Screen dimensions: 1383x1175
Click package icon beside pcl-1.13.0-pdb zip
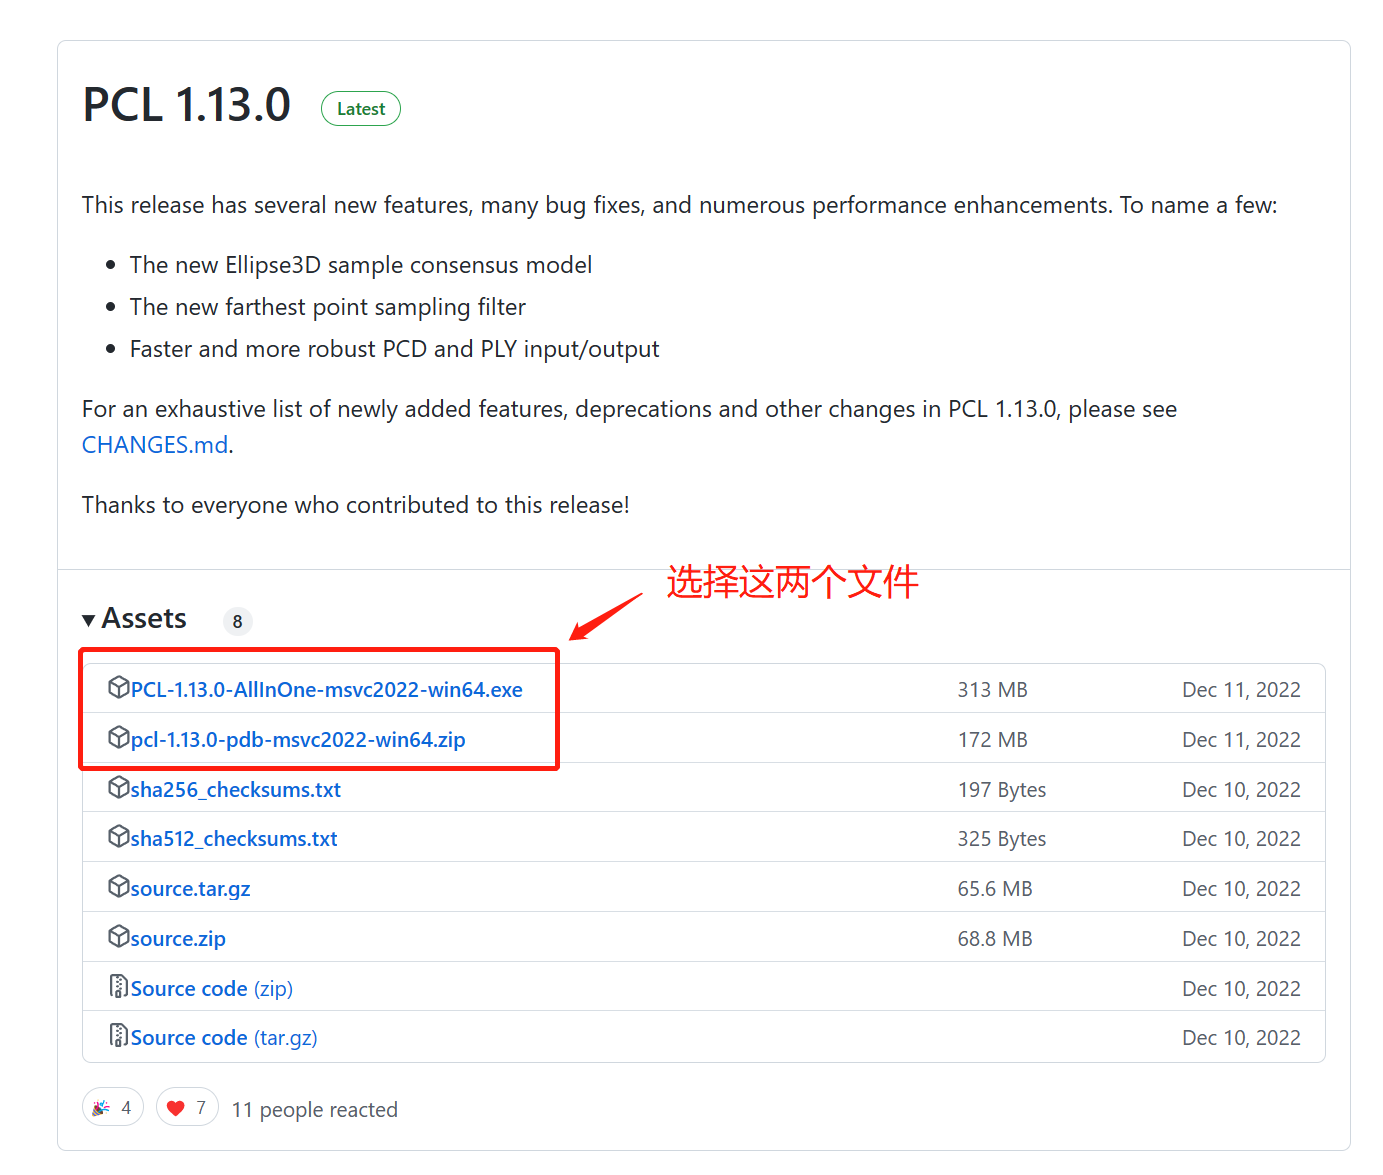click(x=119, y=737)
